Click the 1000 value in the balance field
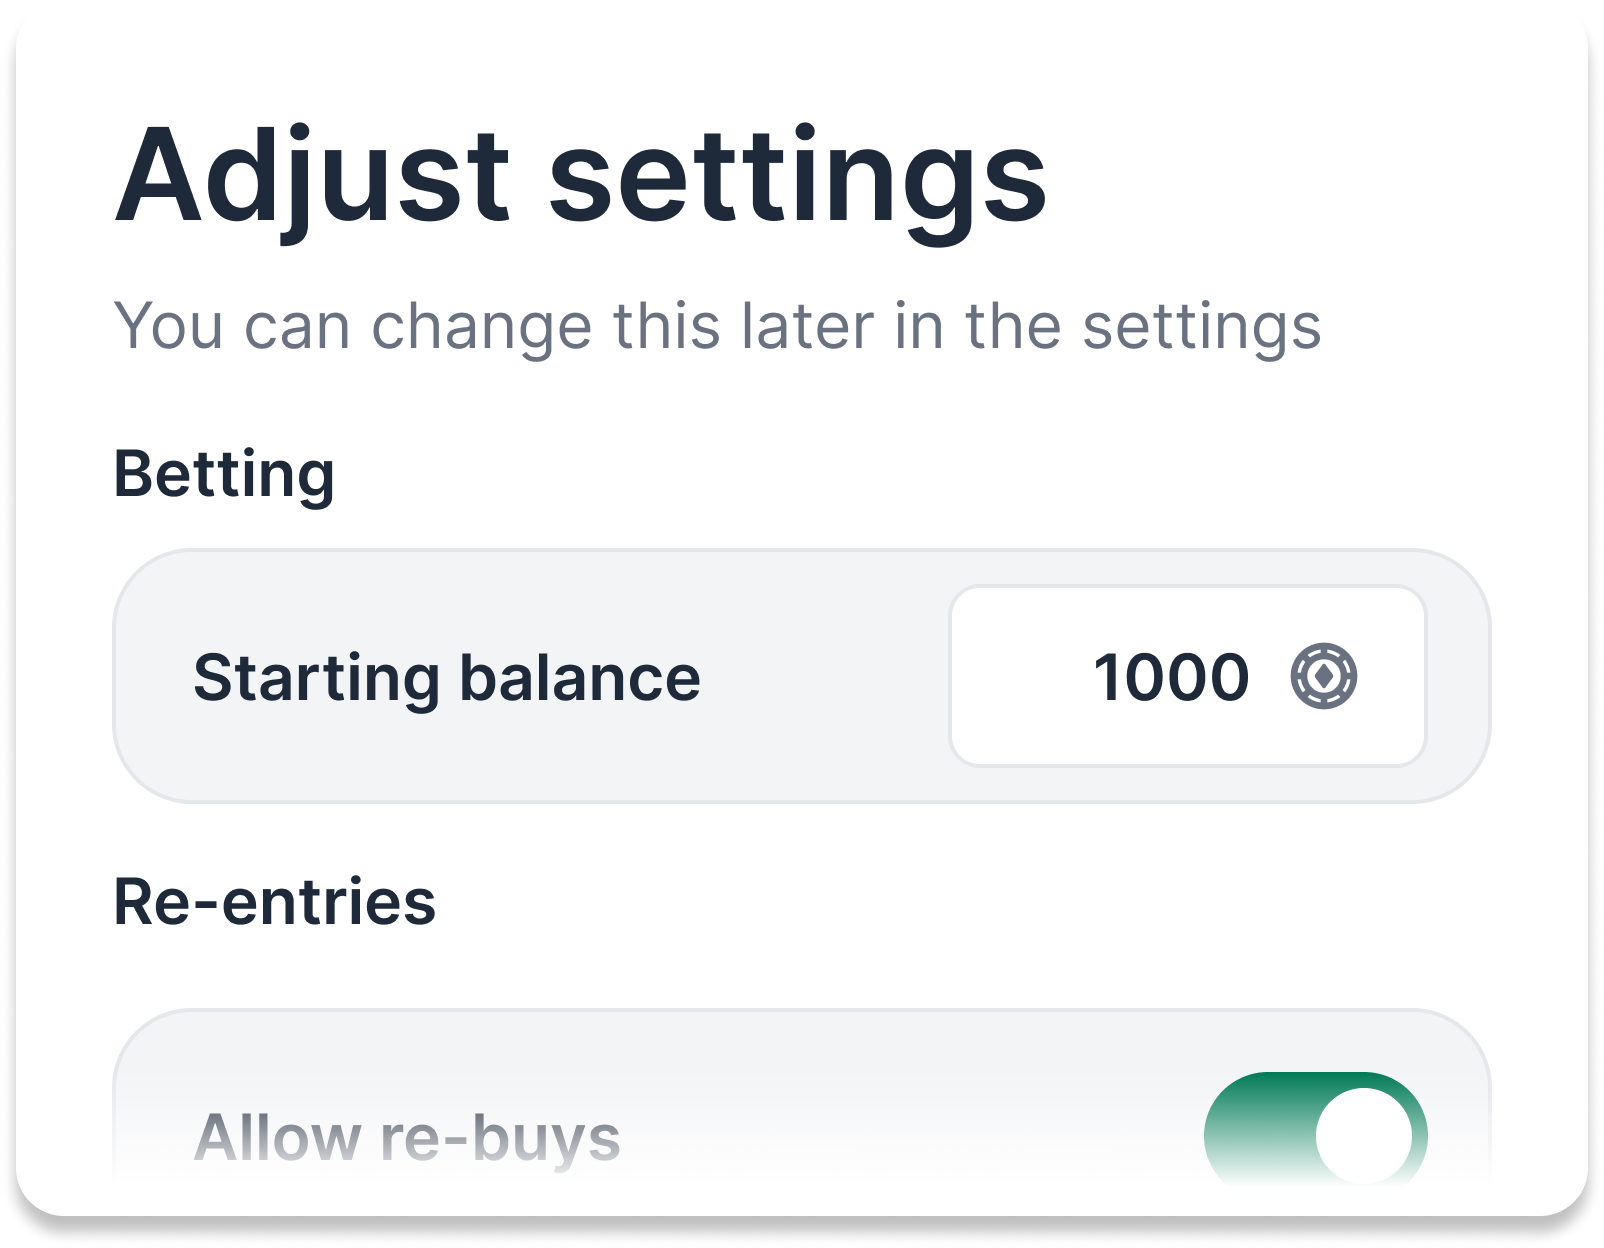 1171,677
